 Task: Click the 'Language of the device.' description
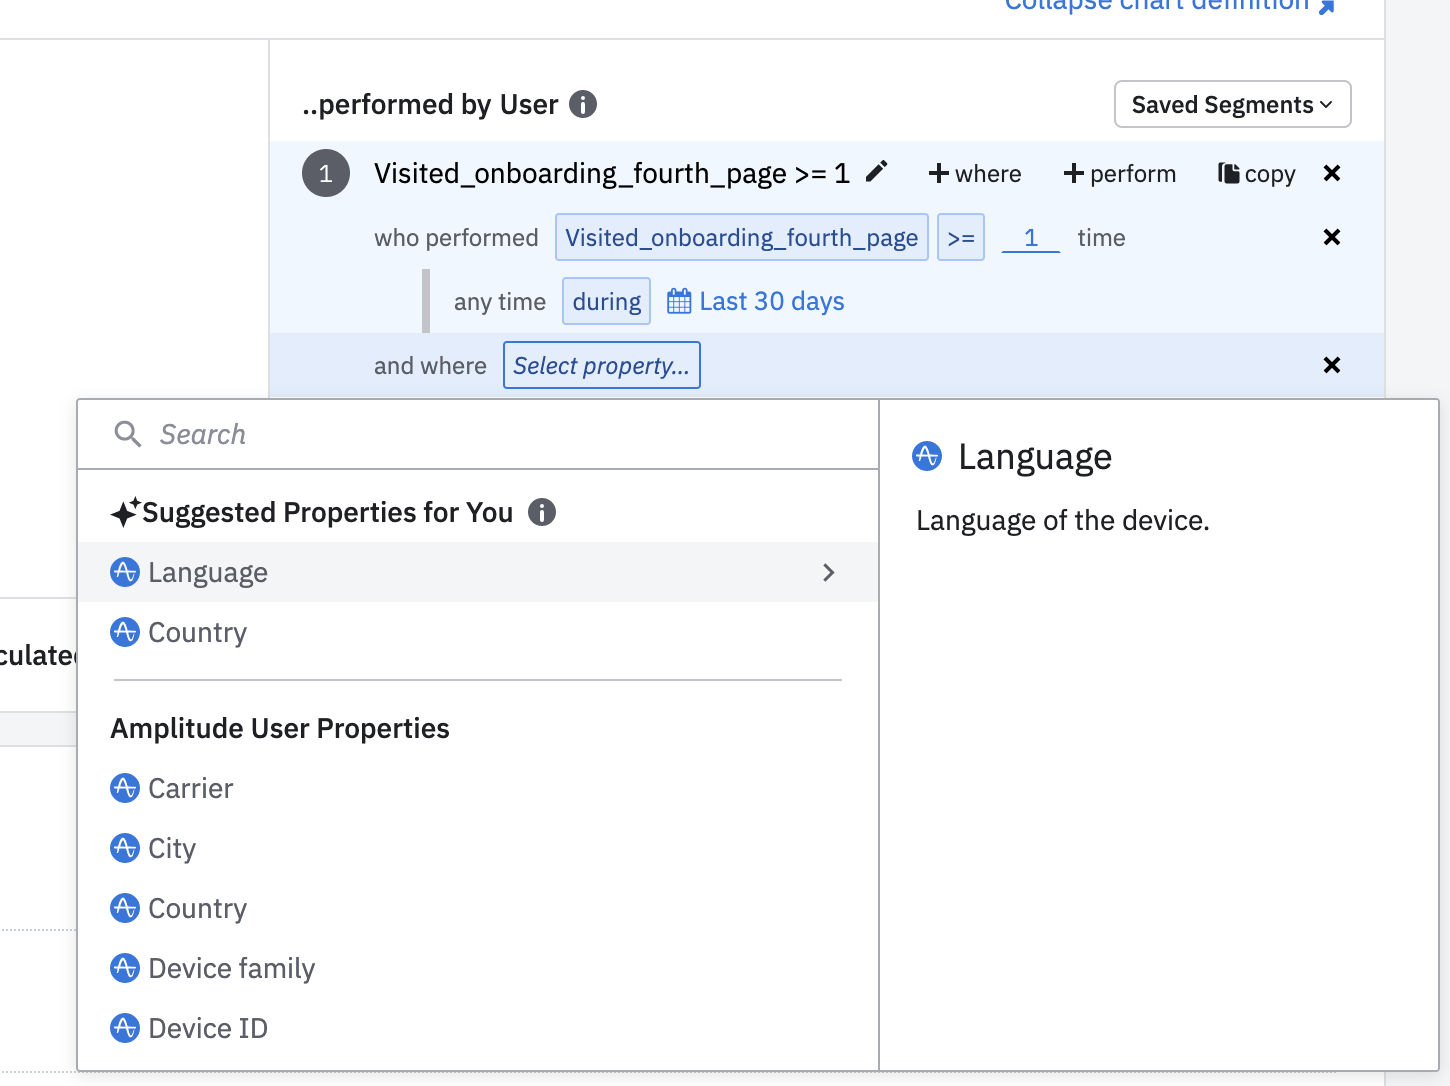(1063, 521)
